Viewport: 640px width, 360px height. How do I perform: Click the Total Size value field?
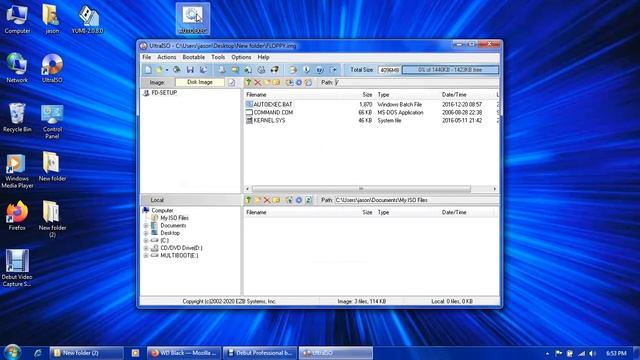pos(389,70)
